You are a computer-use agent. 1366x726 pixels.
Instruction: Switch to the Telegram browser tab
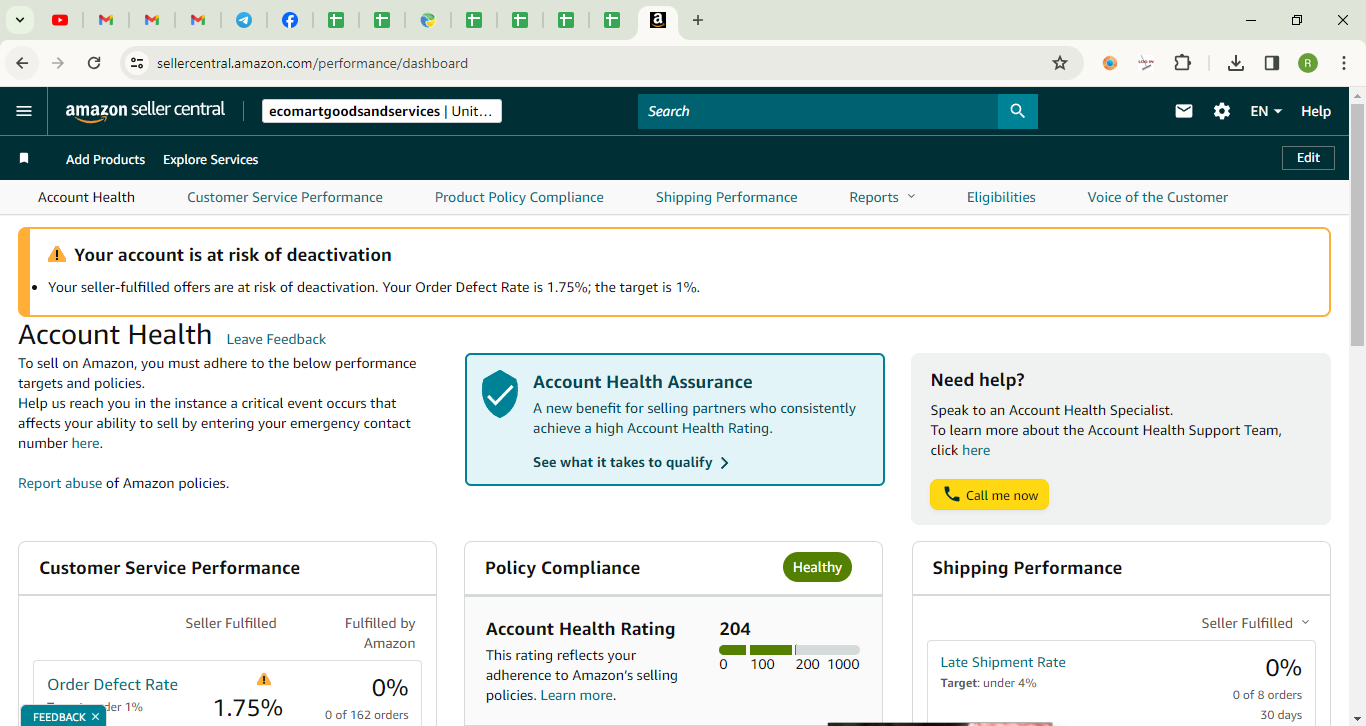click(244, 20)
